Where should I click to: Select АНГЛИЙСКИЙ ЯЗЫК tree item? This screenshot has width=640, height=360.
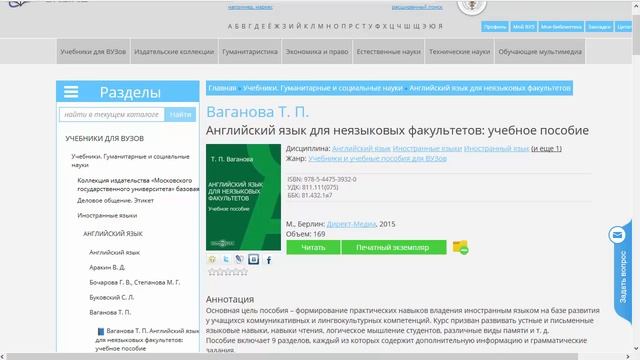113,234
